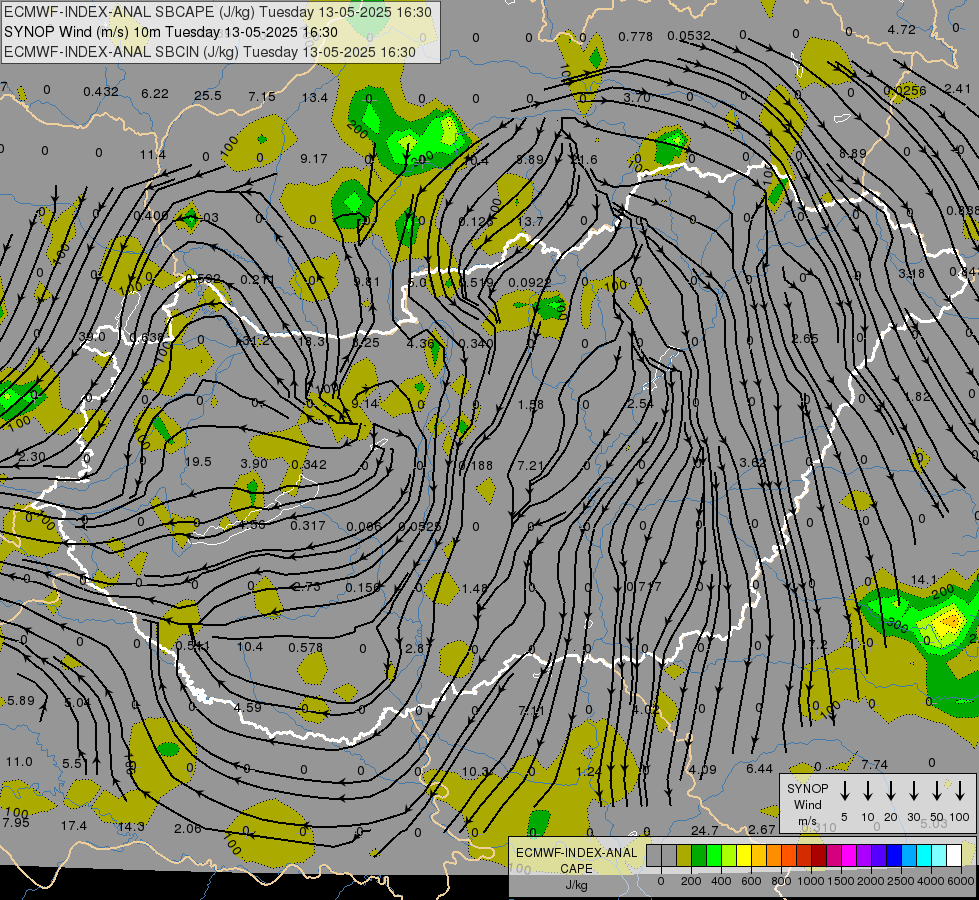Image resolution: width=979 pixels, height=900 pixels.
Task: Click the 0.432 value on the map
Action: 101,91
